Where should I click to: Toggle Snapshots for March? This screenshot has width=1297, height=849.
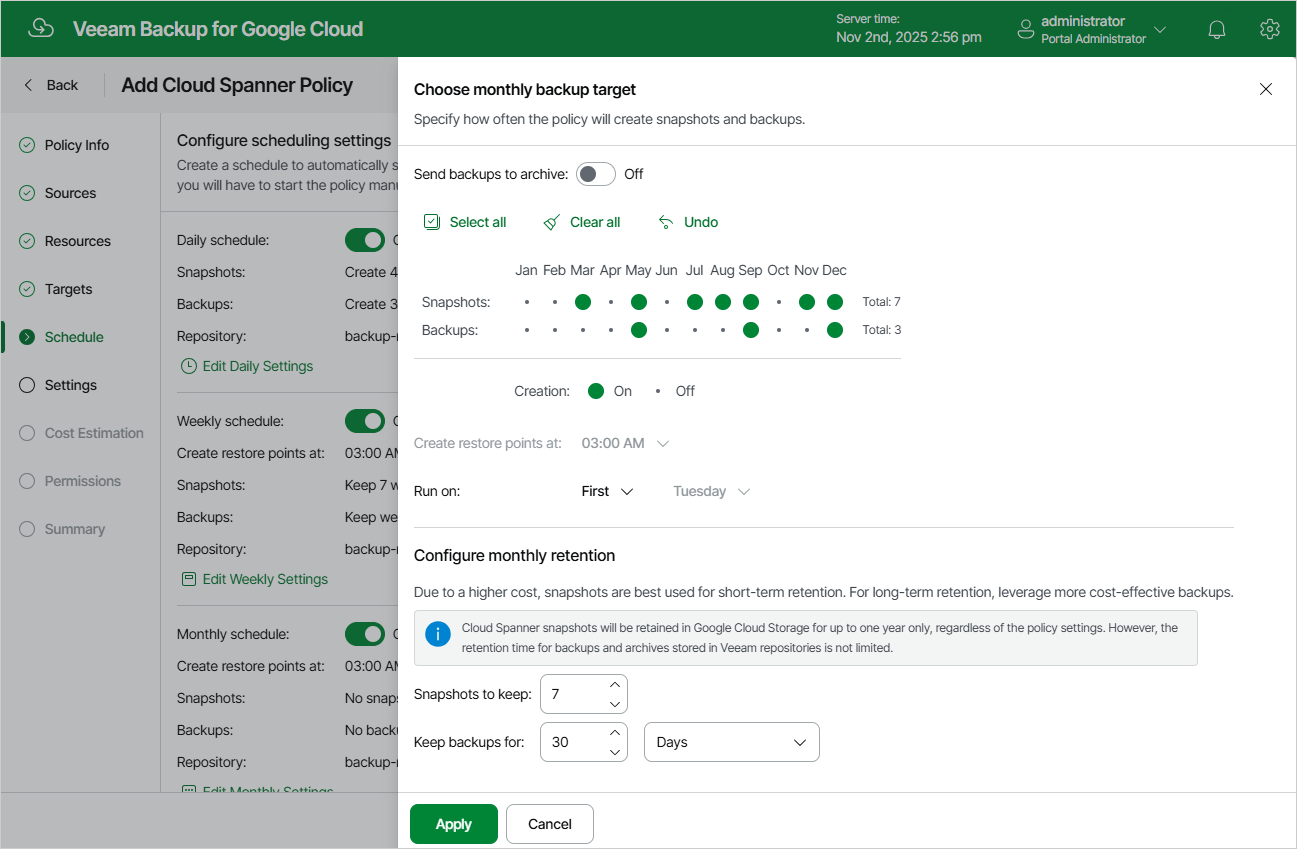[583, 302]
